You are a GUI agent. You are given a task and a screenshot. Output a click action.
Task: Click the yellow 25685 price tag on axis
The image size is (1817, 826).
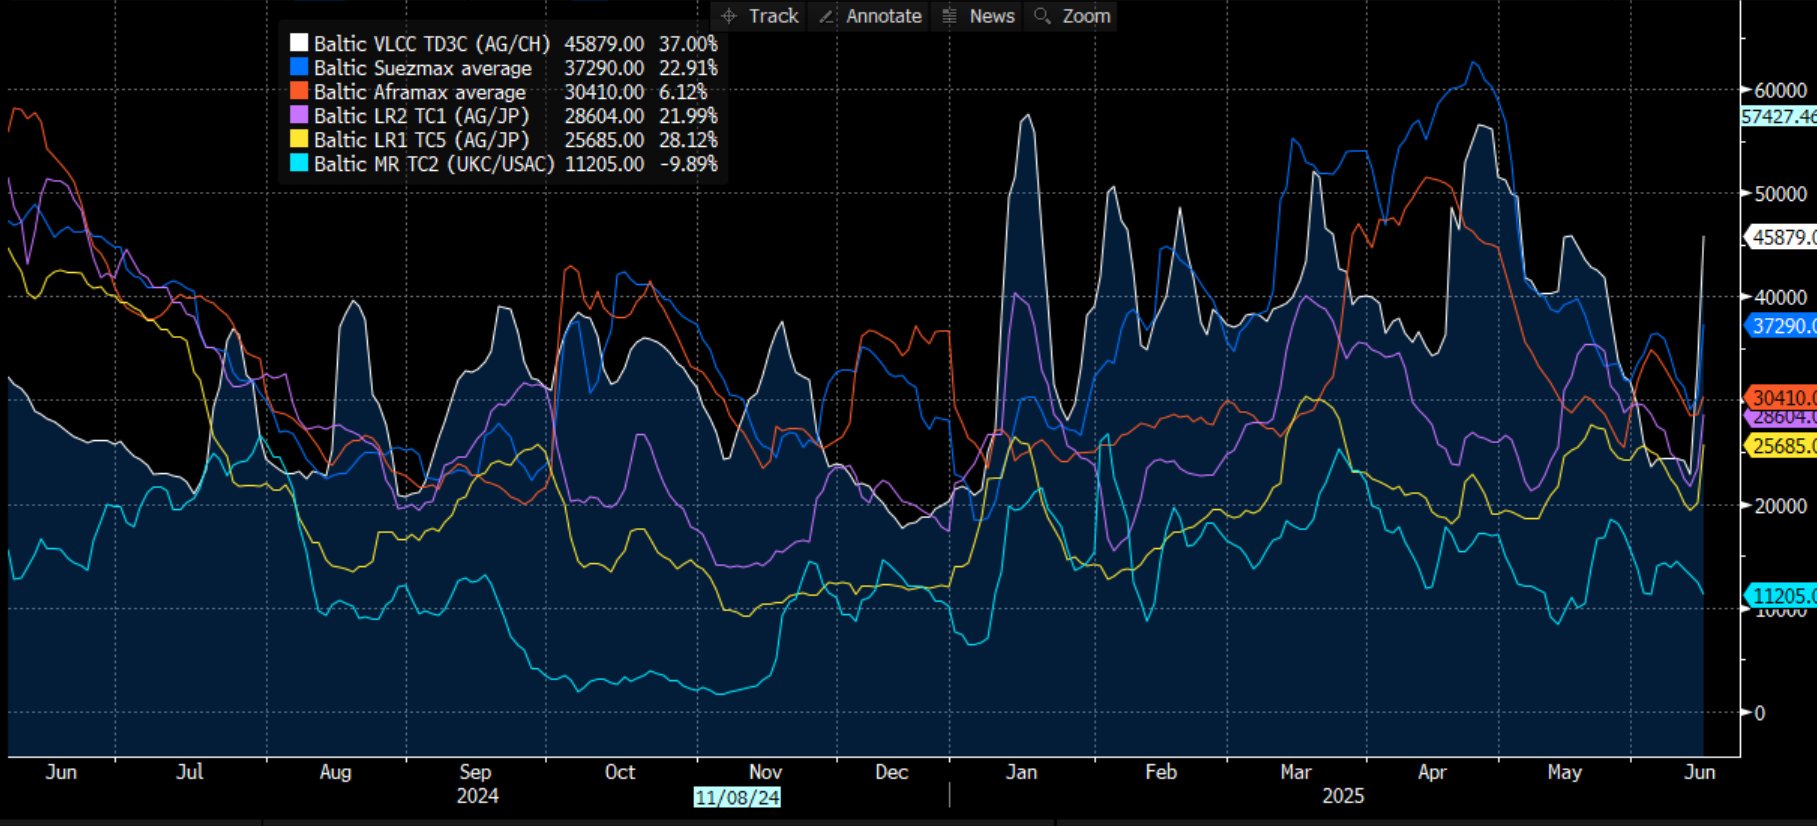point(1781,446)
